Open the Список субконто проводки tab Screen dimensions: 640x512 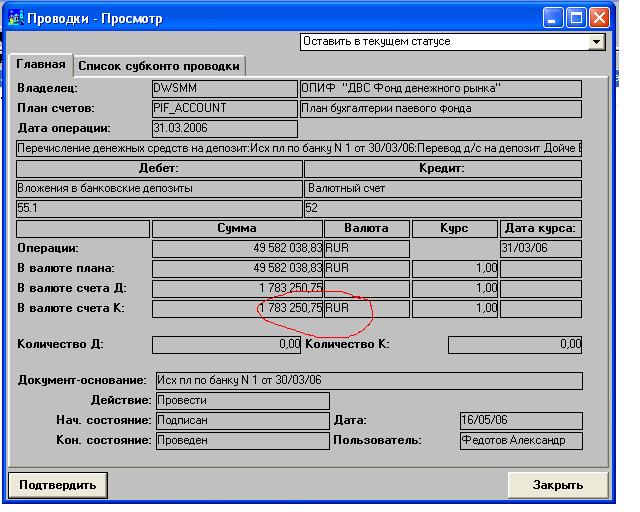click(159, 66)
